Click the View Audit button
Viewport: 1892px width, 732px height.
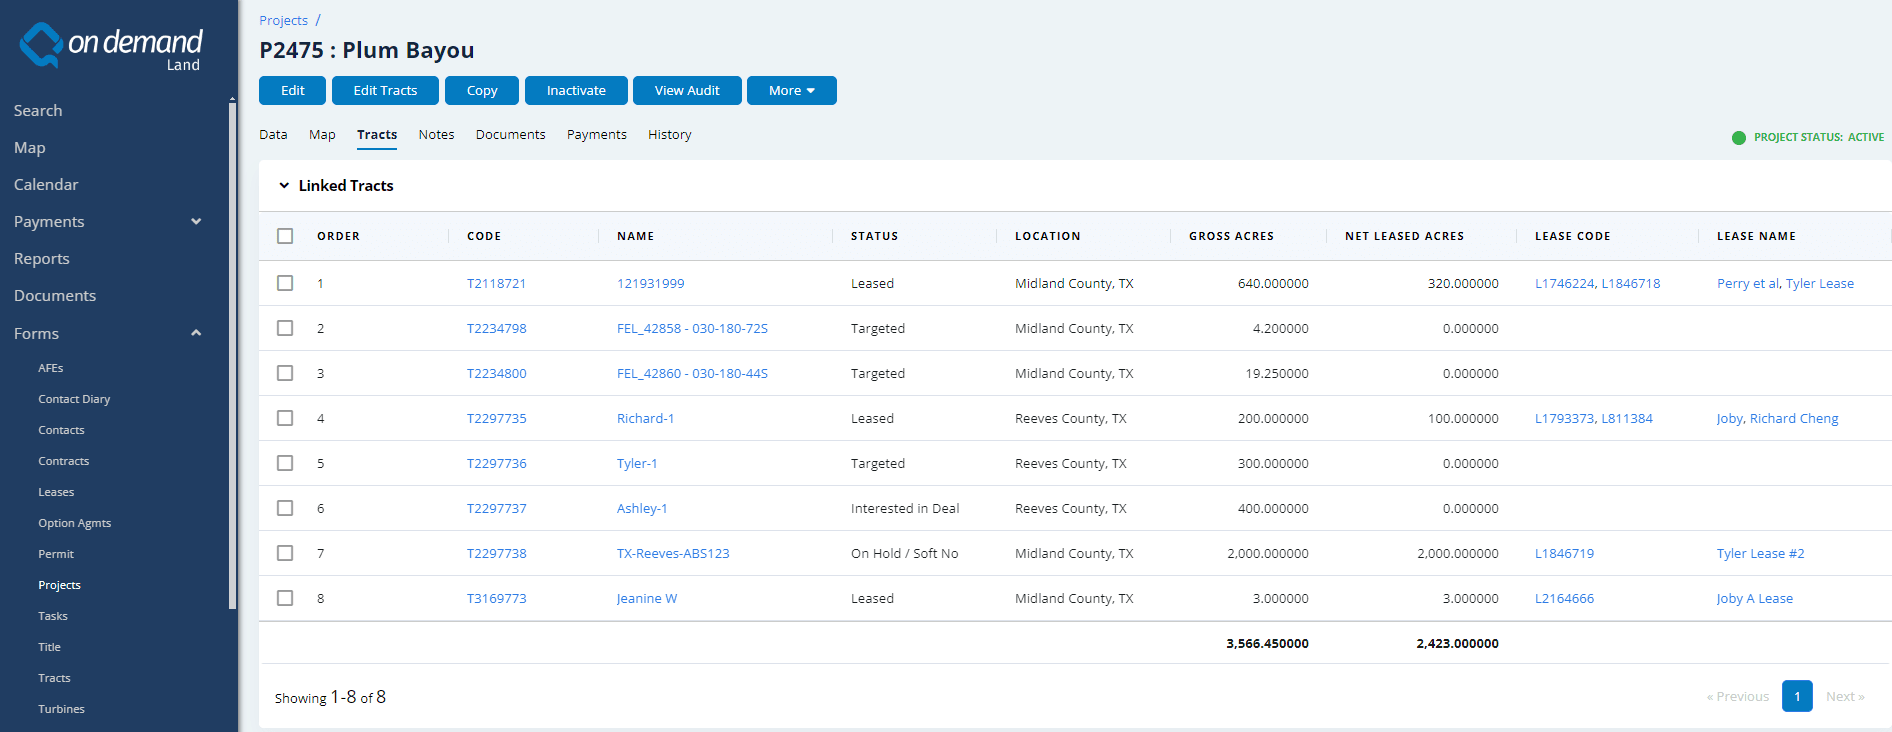(687, 90)
